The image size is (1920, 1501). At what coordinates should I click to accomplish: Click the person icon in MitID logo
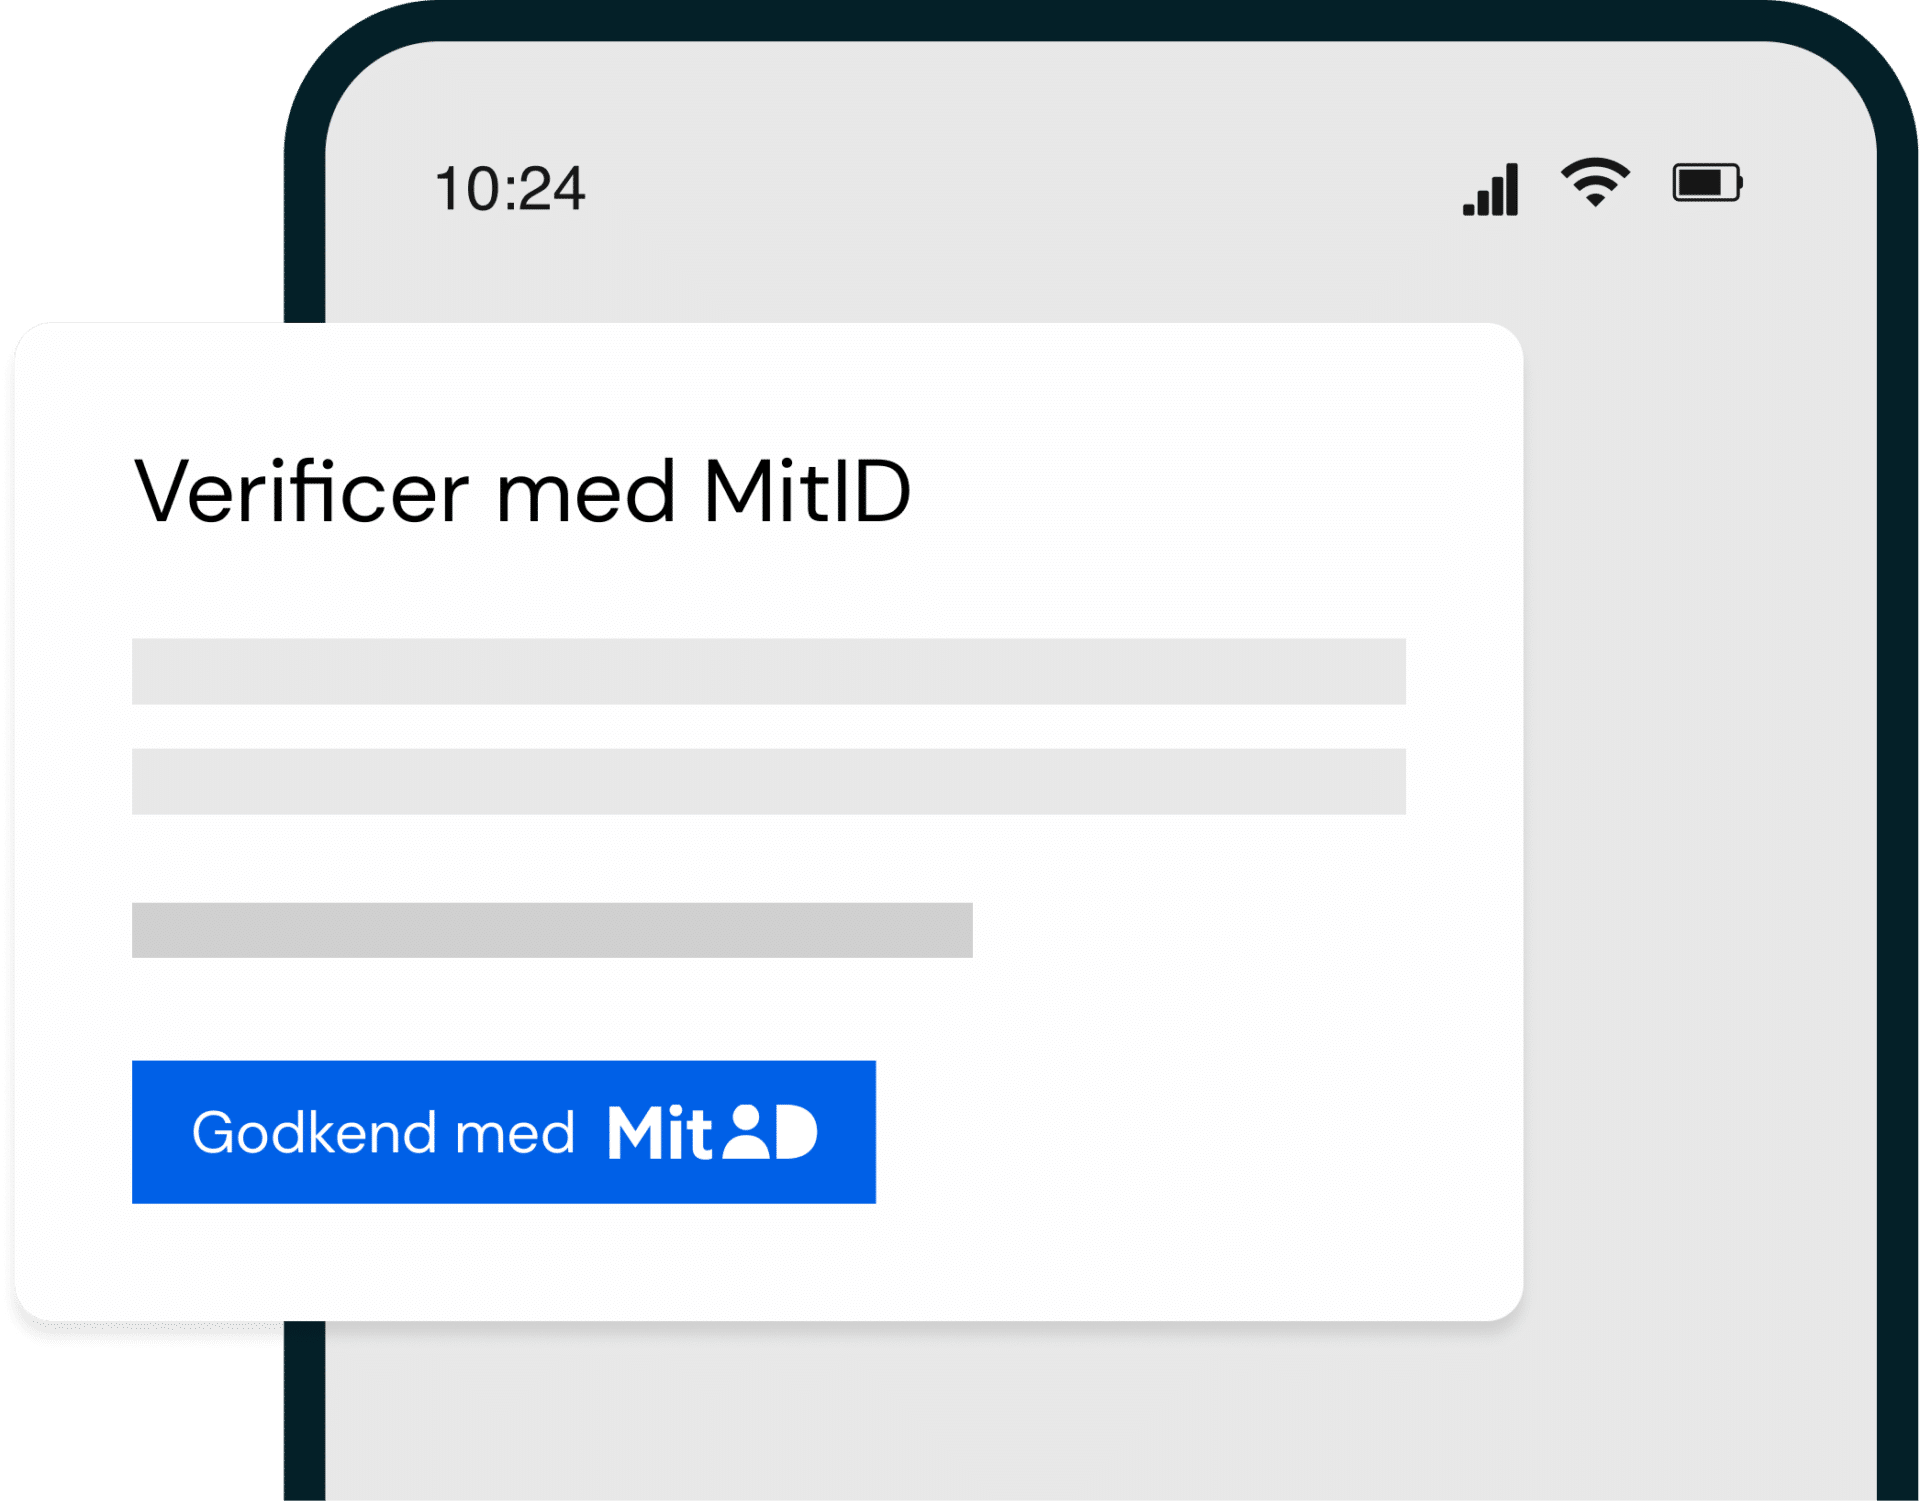click(747, 1132)
